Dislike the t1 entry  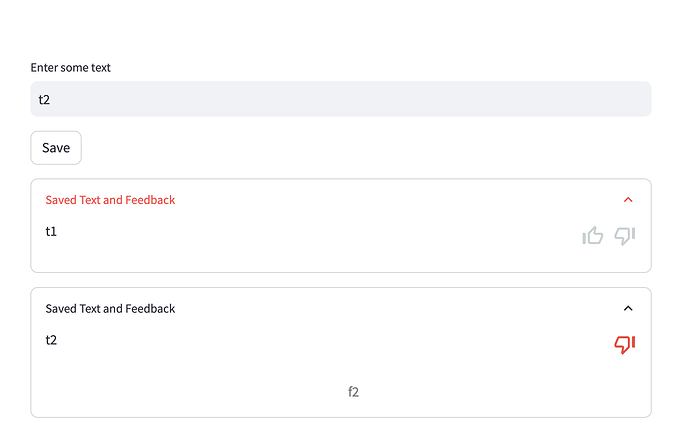(x=625, y=236)
